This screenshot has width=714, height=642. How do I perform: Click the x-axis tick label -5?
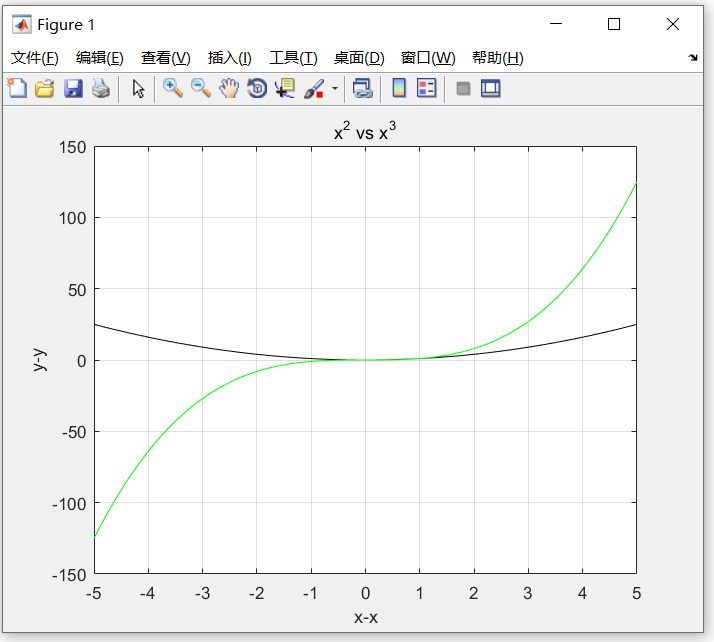(94, 593)
